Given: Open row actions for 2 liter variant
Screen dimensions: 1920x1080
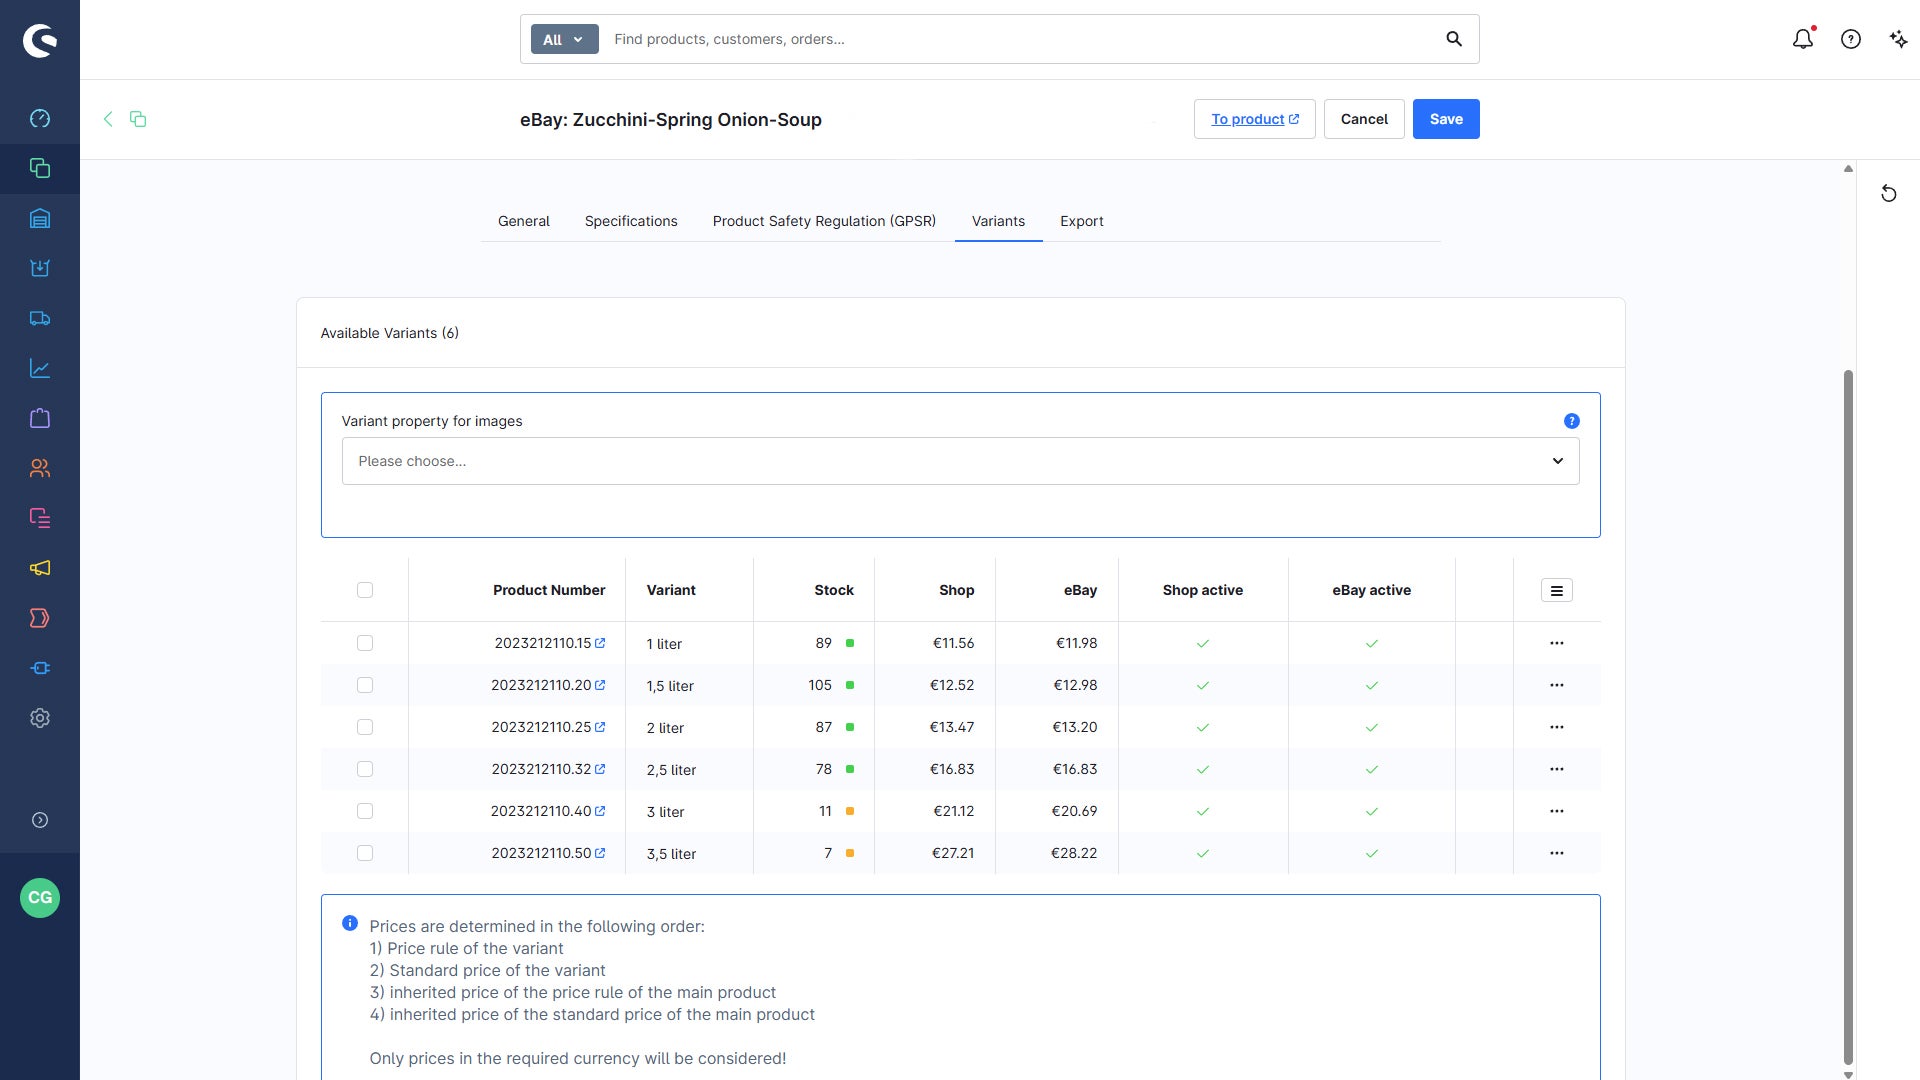Looking at the screenshot, I should [1557, 727].
